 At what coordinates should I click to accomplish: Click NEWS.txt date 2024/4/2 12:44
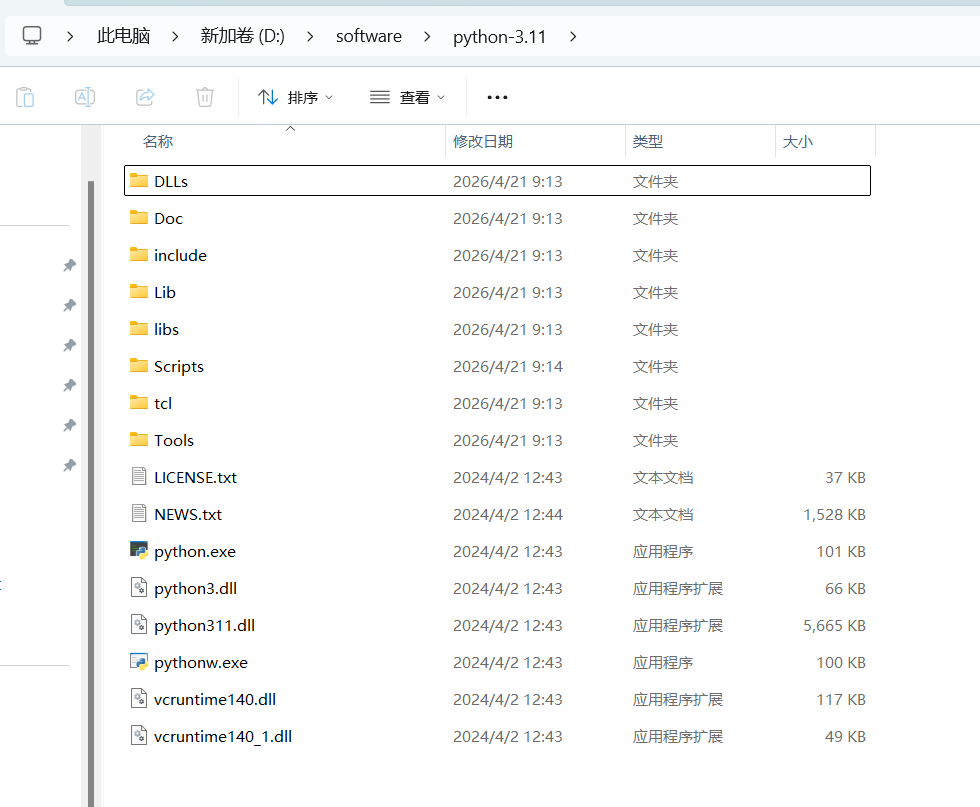(508, 514)
